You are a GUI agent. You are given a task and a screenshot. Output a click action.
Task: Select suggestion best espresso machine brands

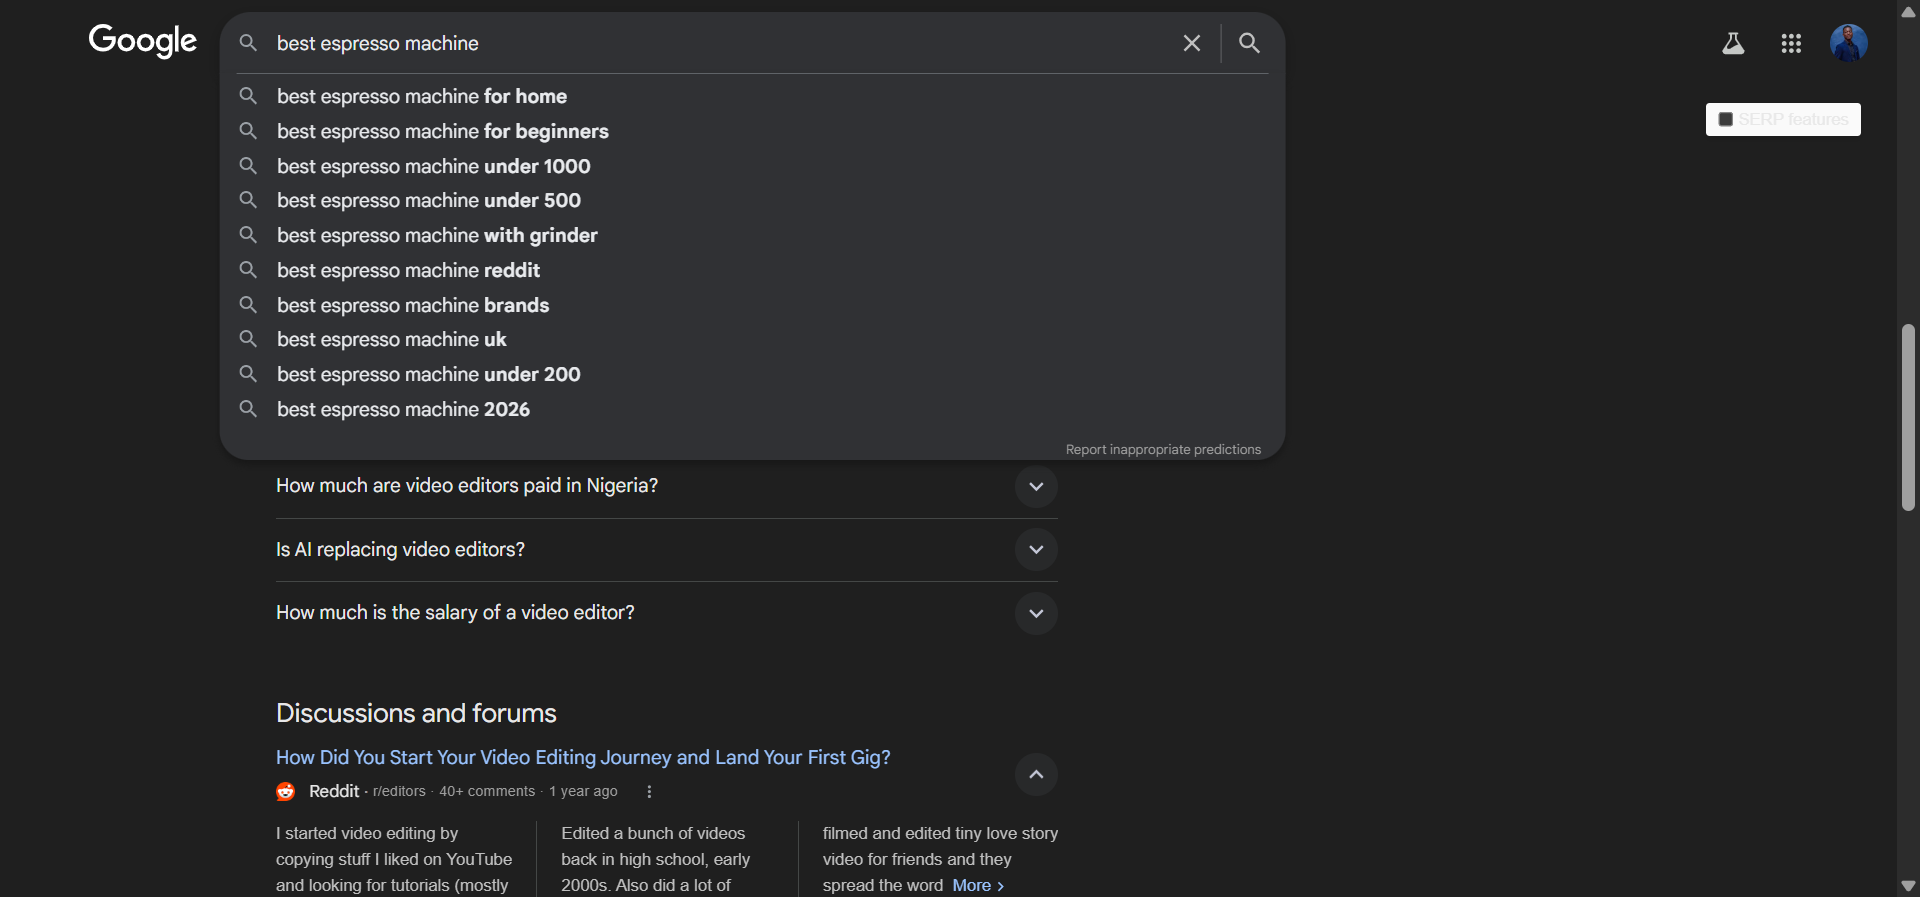pyautogui.click(x=752, y=305)
